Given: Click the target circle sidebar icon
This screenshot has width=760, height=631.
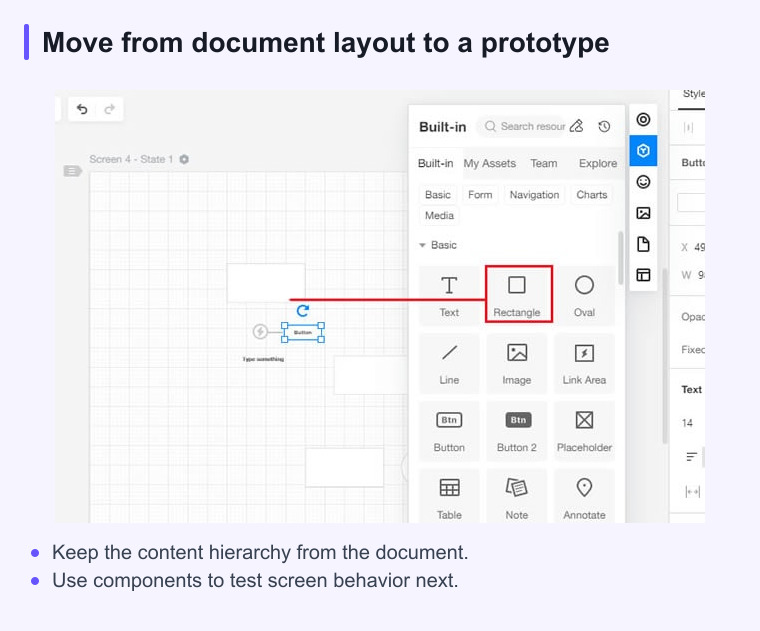Looking at the screenshot, I should [643, 120].
